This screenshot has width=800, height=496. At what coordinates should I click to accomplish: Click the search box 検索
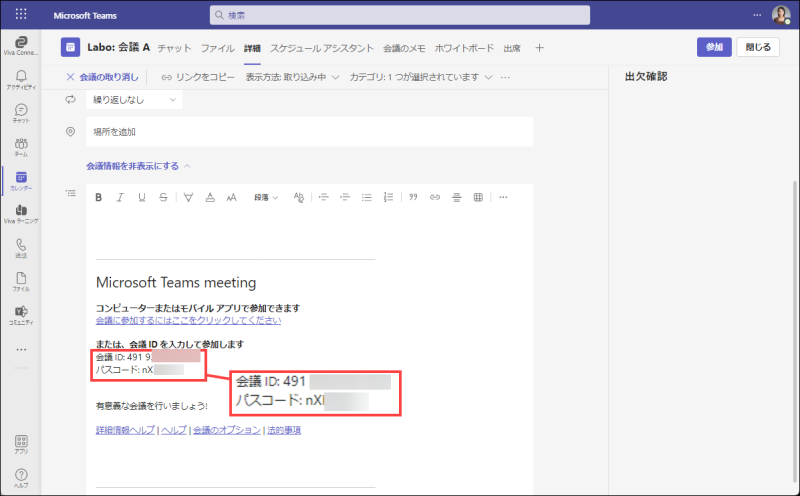tap(399, 15)
